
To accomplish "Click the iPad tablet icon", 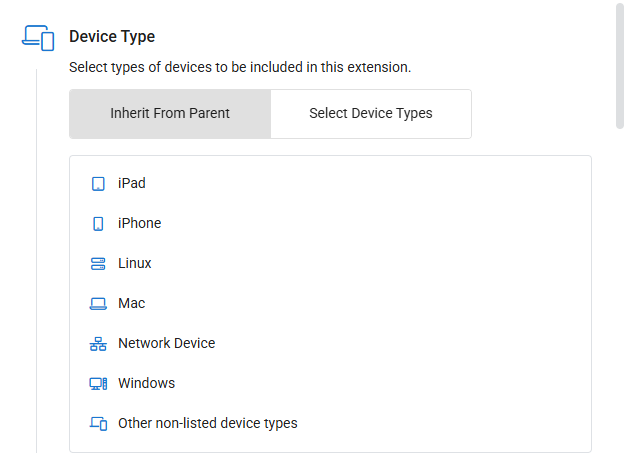I will click(x=98, y=184).
